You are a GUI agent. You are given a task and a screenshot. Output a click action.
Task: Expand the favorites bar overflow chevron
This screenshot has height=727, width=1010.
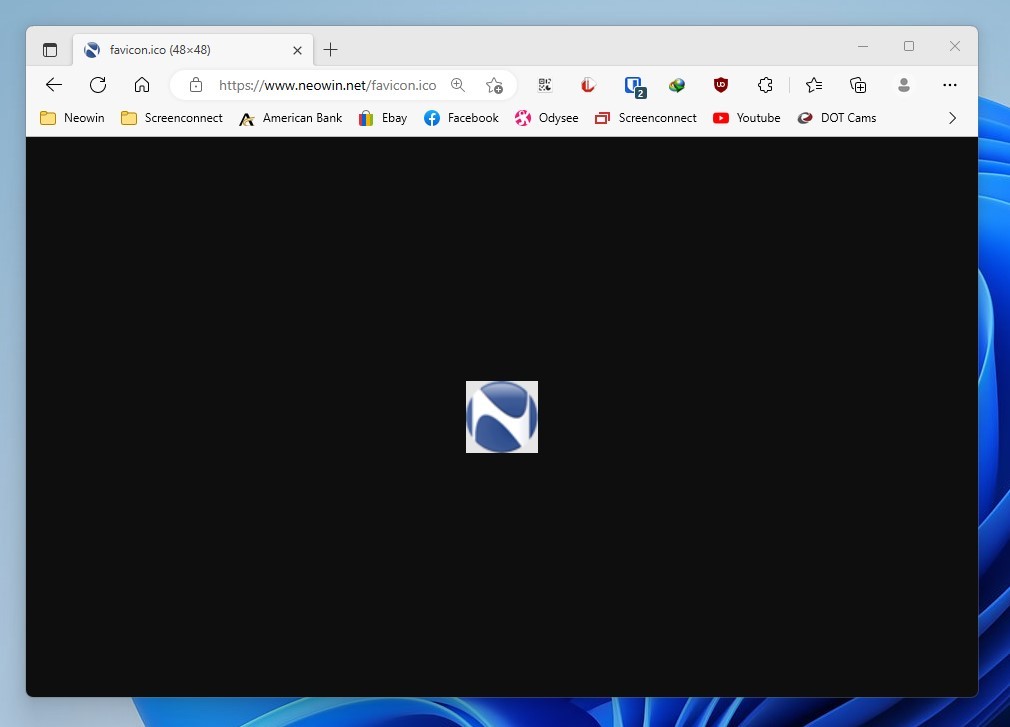coord(953,118)
